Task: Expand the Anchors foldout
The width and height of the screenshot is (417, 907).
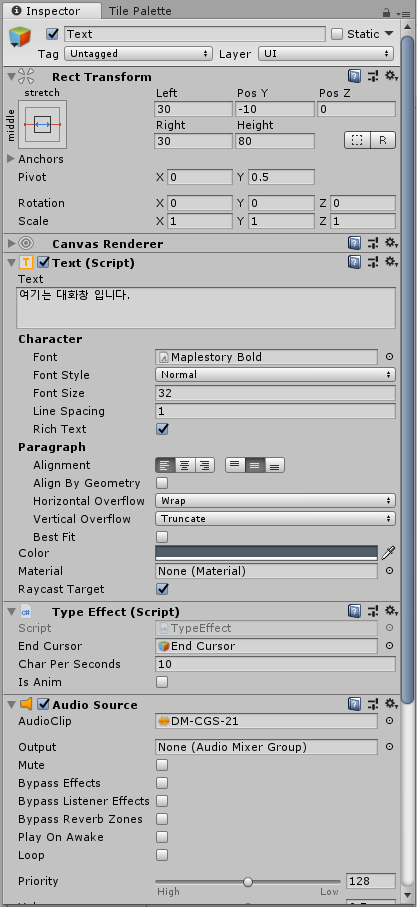Action: coord(10,158)
